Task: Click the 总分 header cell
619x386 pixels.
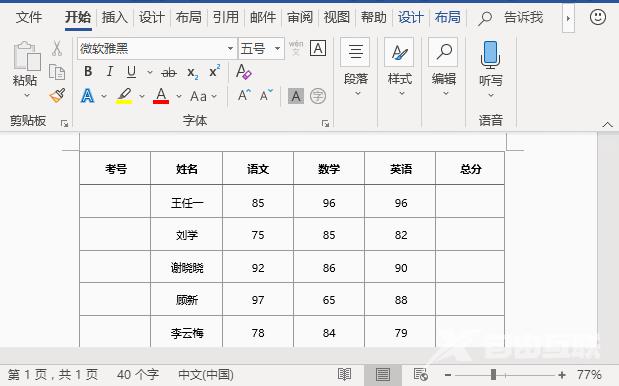Action: (x=470, y=169)
